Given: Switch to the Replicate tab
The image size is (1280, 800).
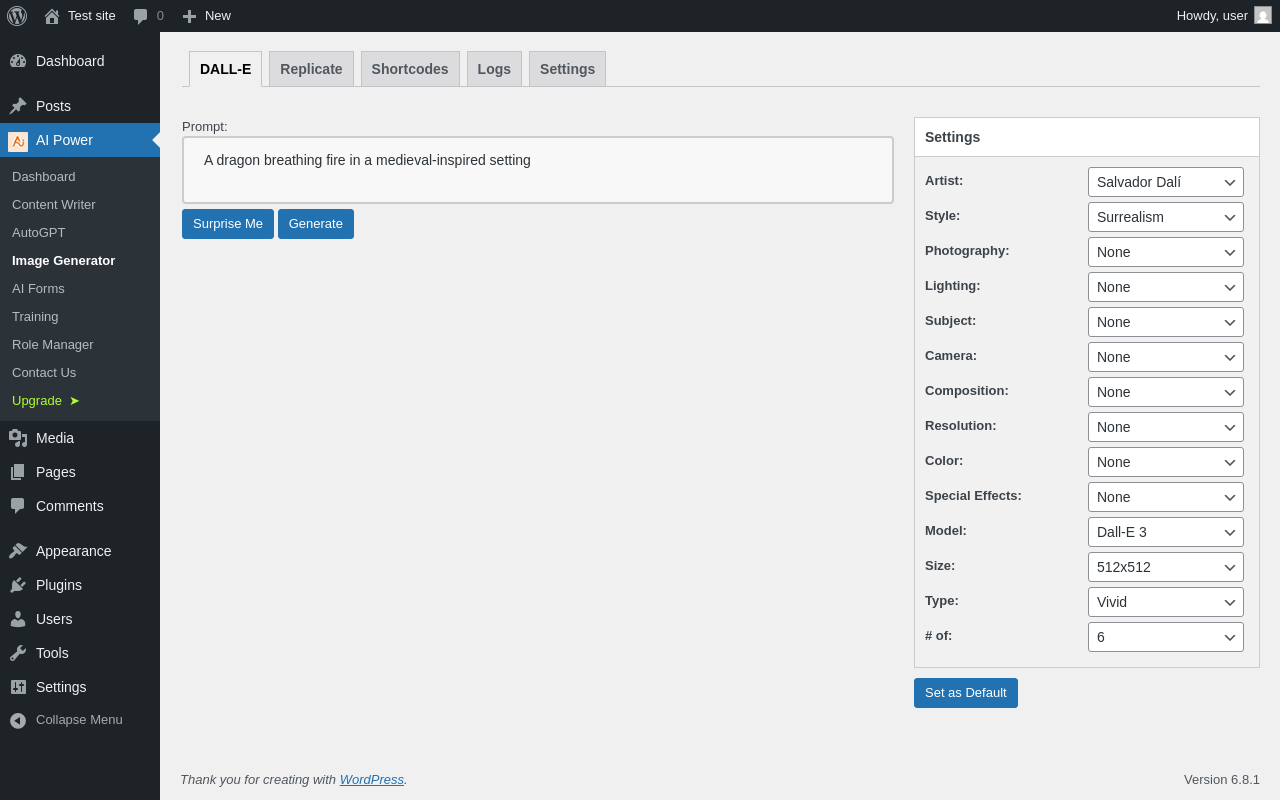Looking at the screenshot, I should pos(311,69).
